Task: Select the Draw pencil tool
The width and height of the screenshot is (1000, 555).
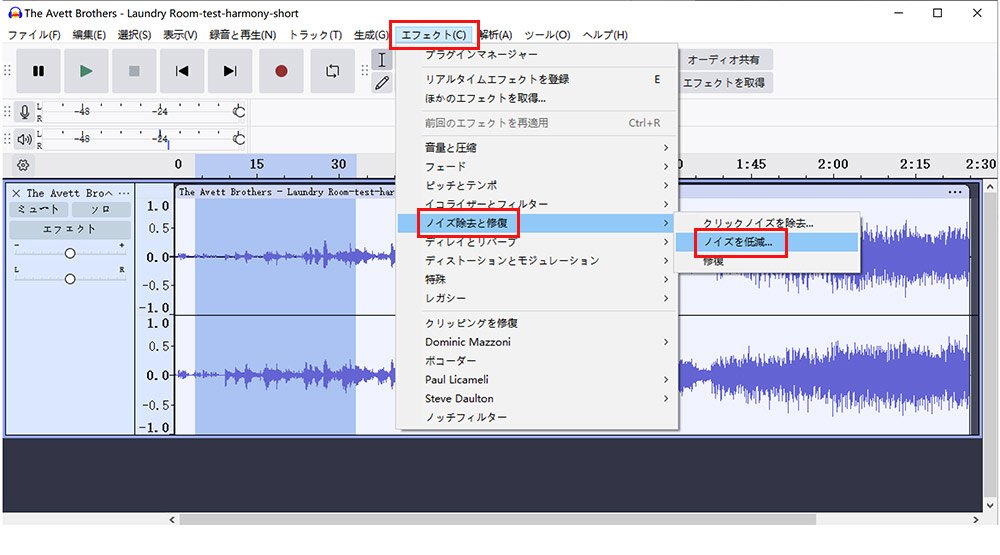Action: pyautogui.click(x=381, y=82)
